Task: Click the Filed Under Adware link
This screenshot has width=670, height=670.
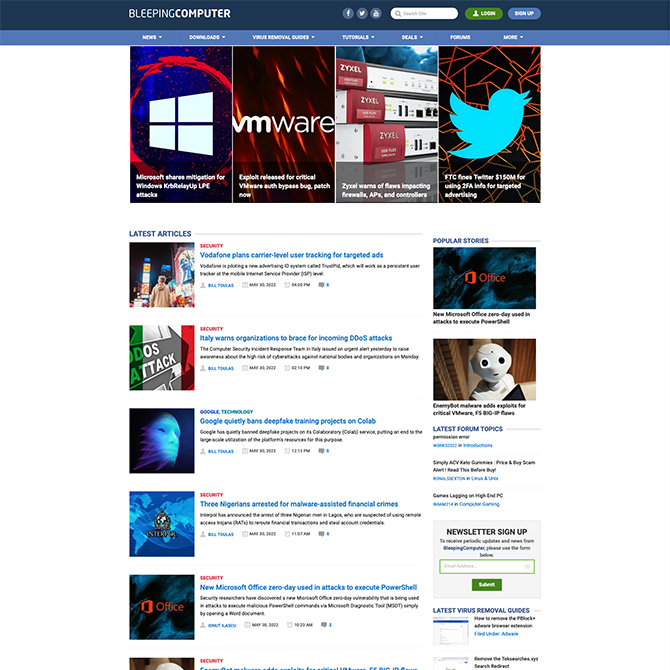Action: point(496,634)
